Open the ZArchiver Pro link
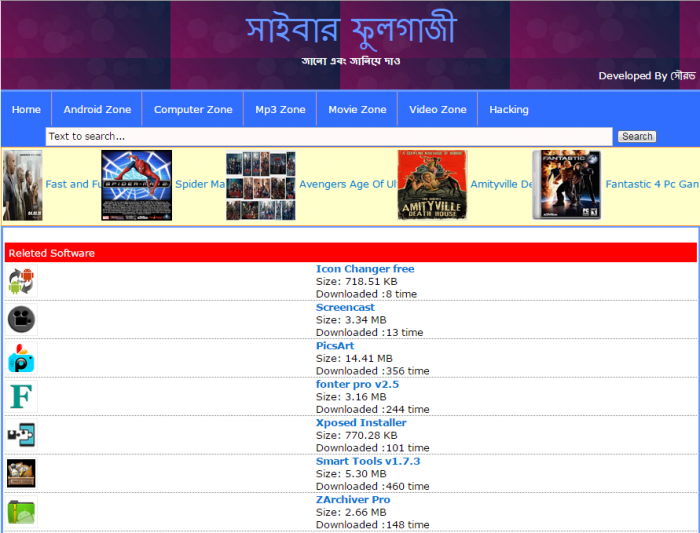This screenshot has height=533, width=700. pos(353,499)
